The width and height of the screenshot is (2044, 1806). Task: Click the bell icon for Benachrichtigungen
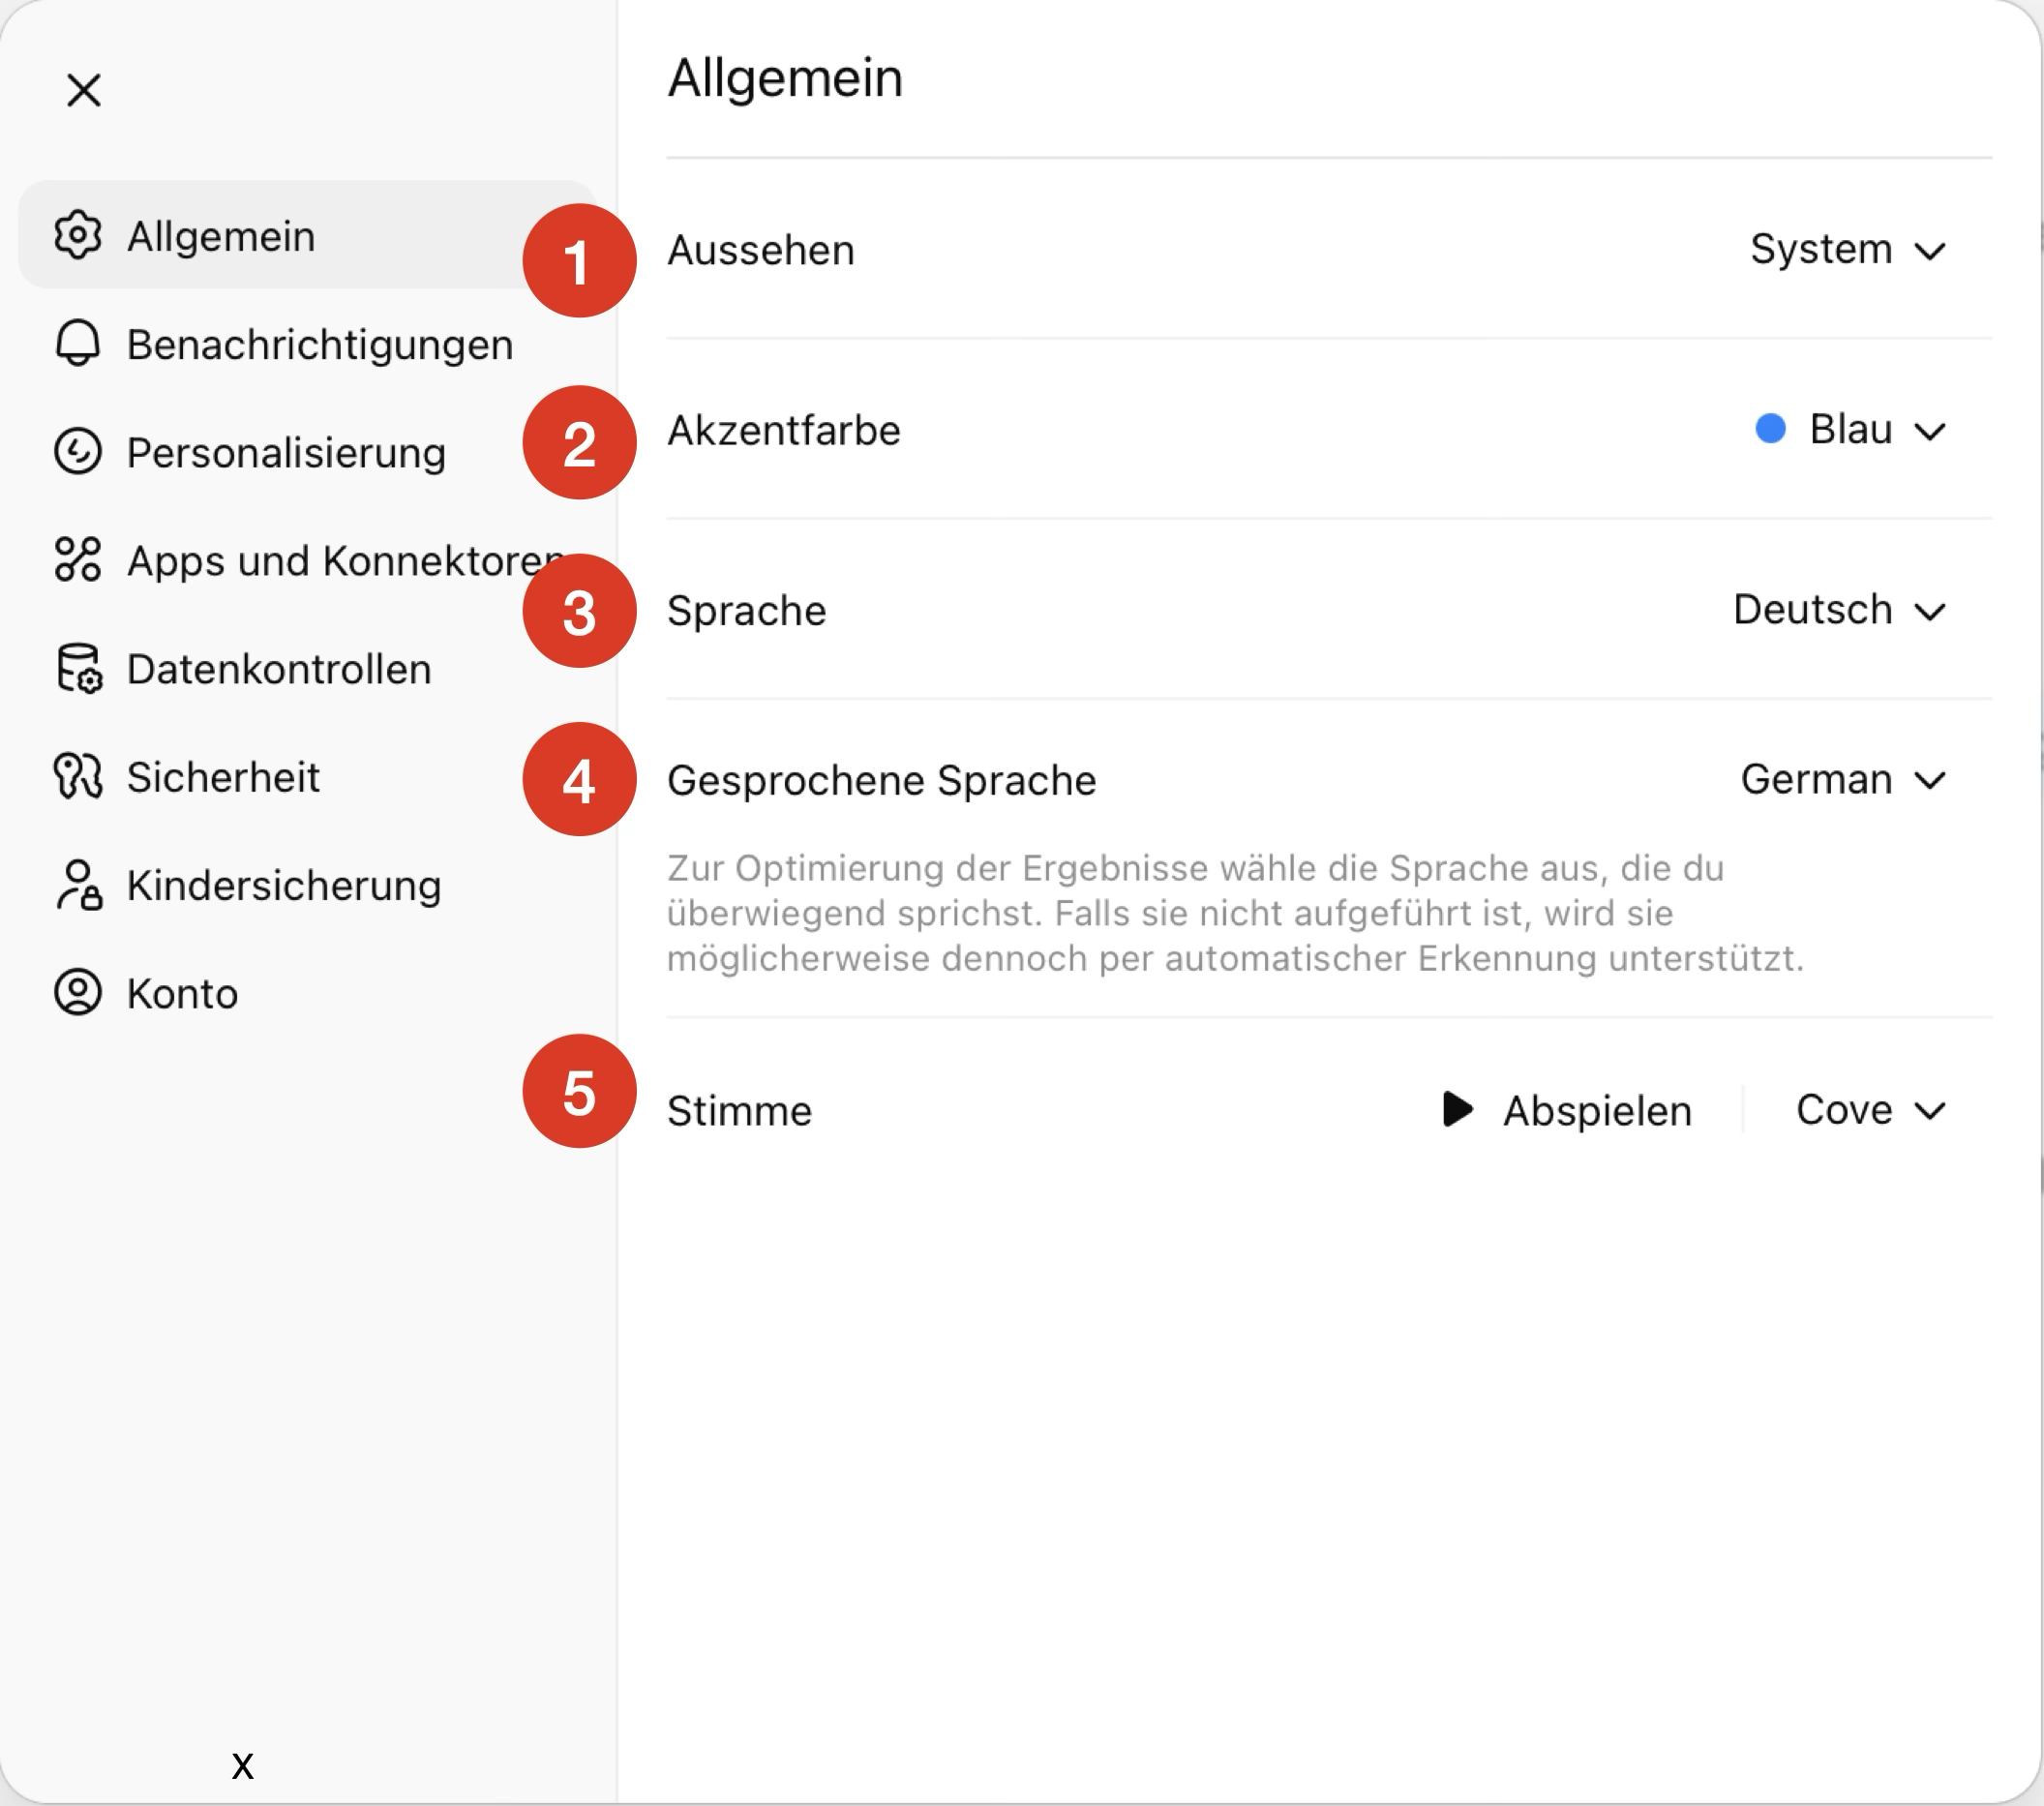(77, 344)
